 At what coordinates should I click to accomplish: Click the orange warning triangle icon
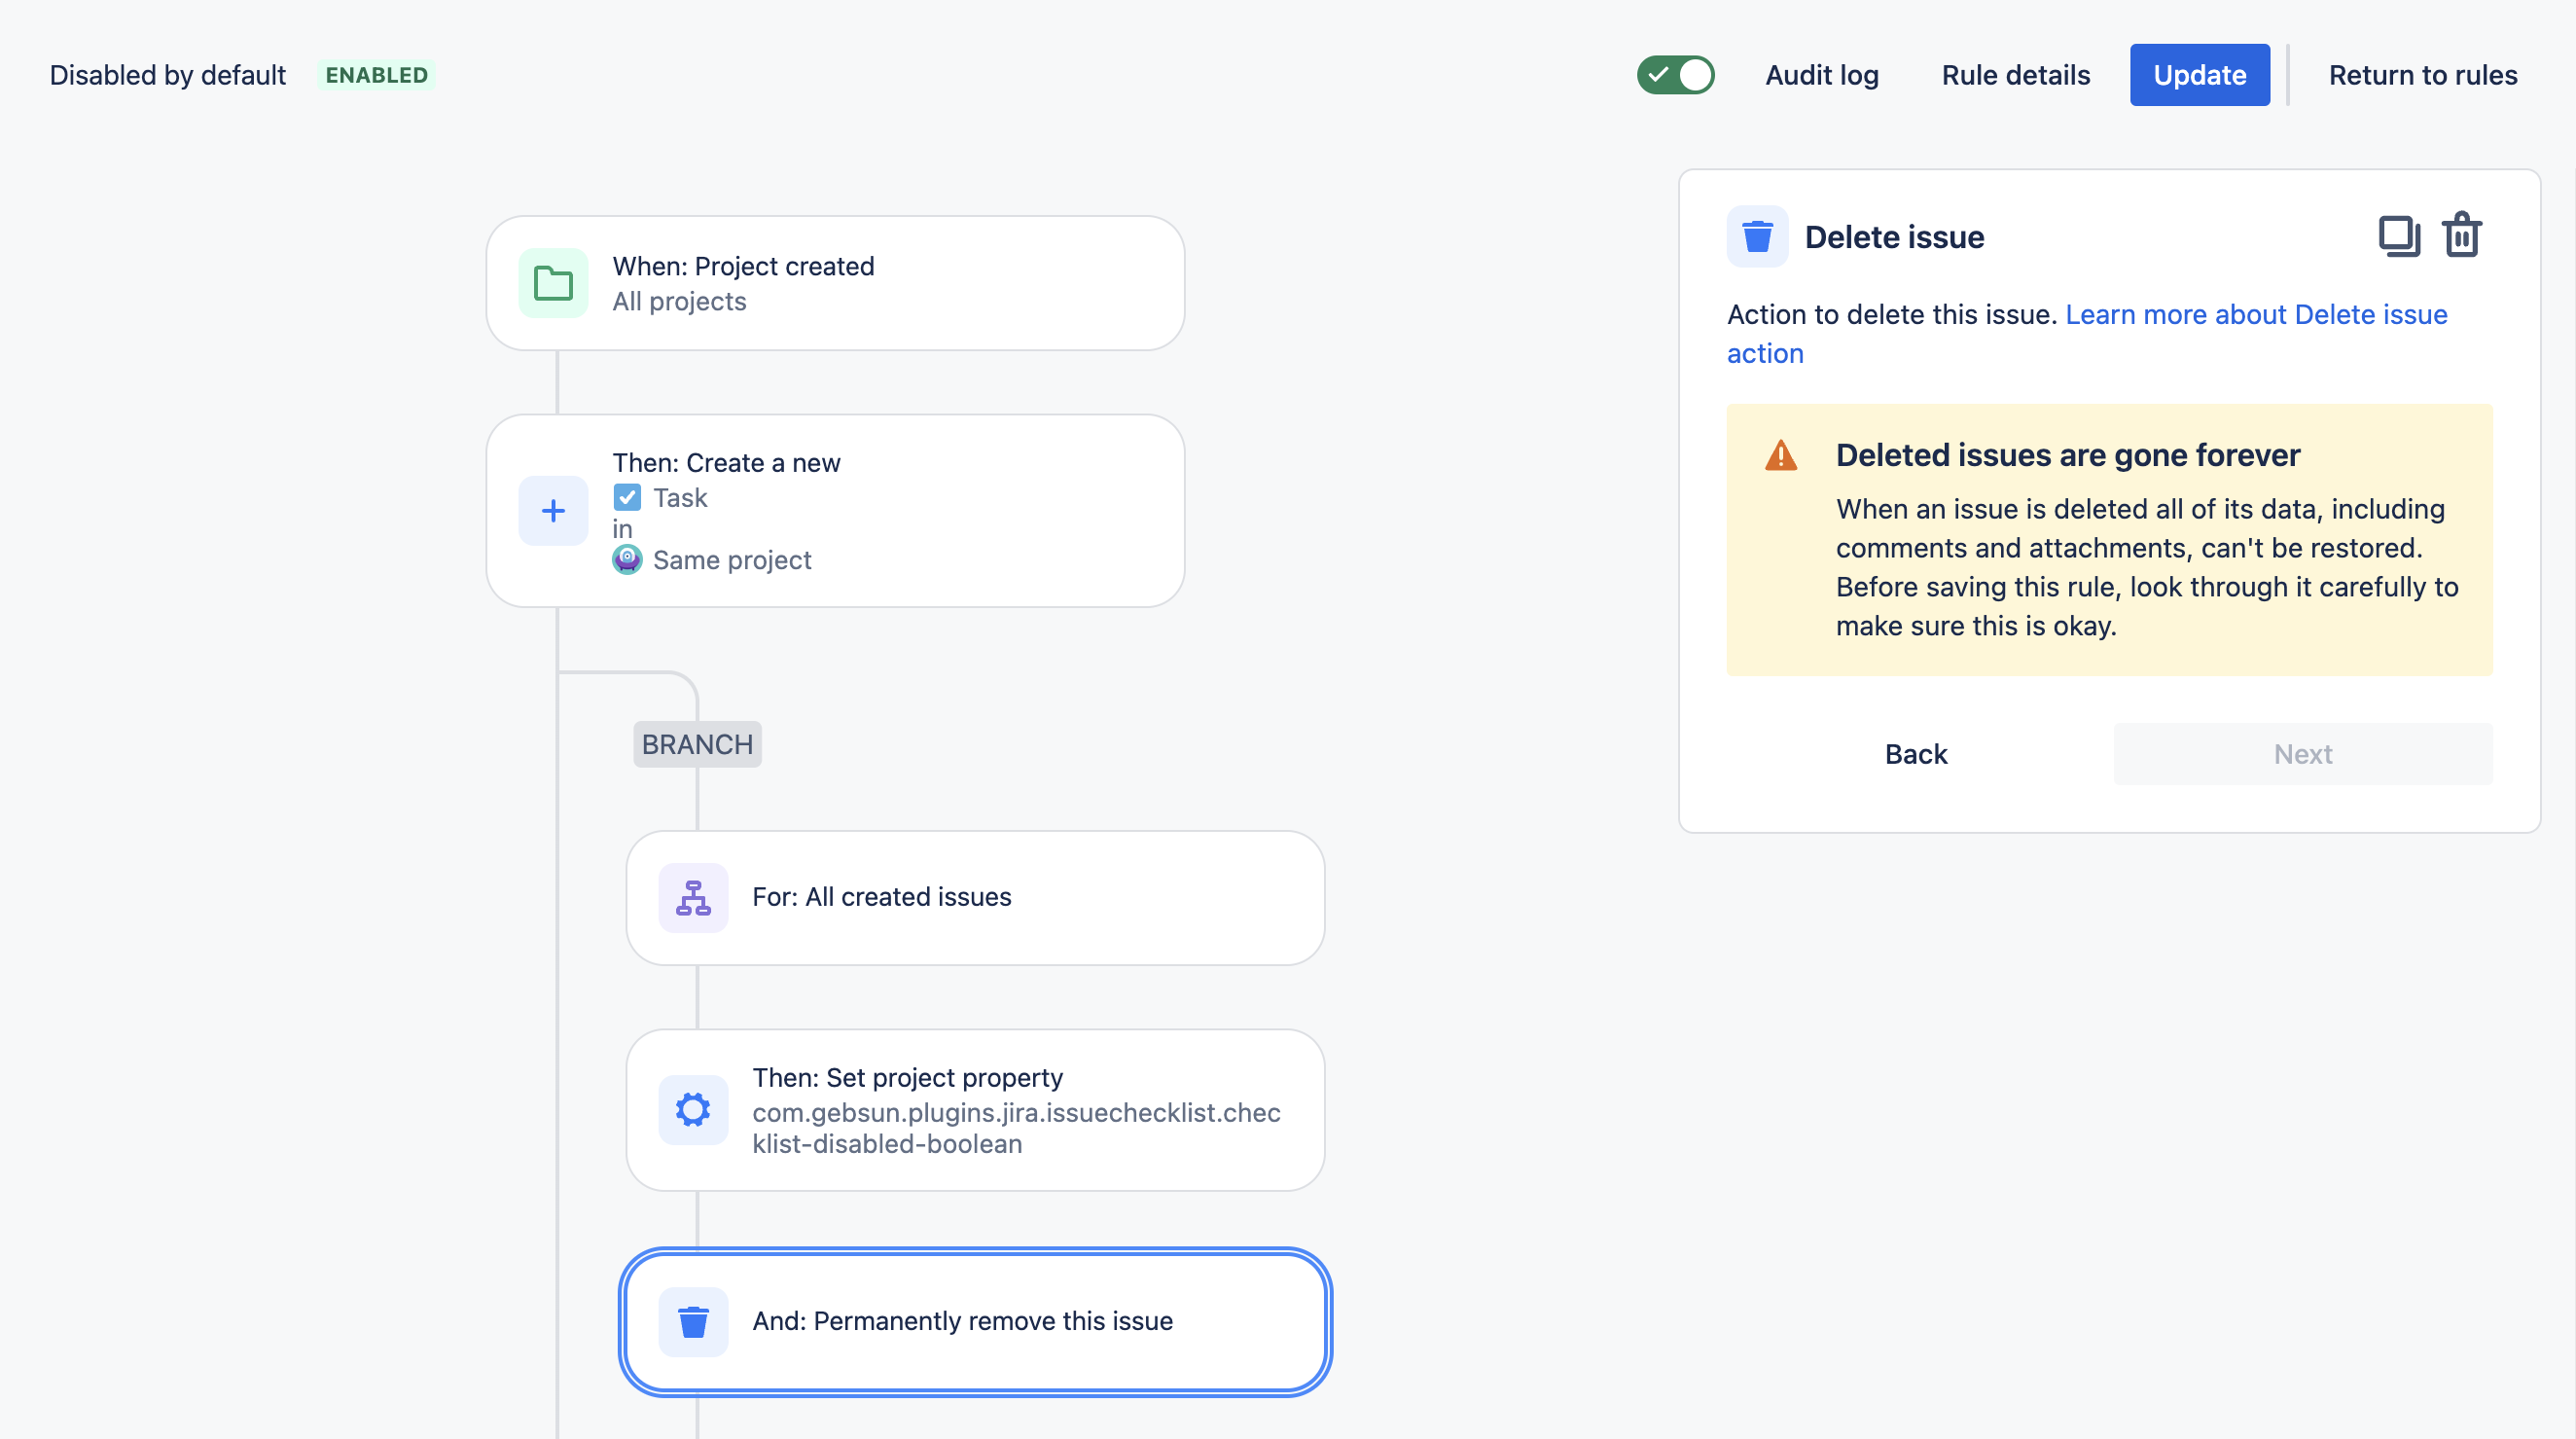pyautogui.click(x=1780, y=456)
